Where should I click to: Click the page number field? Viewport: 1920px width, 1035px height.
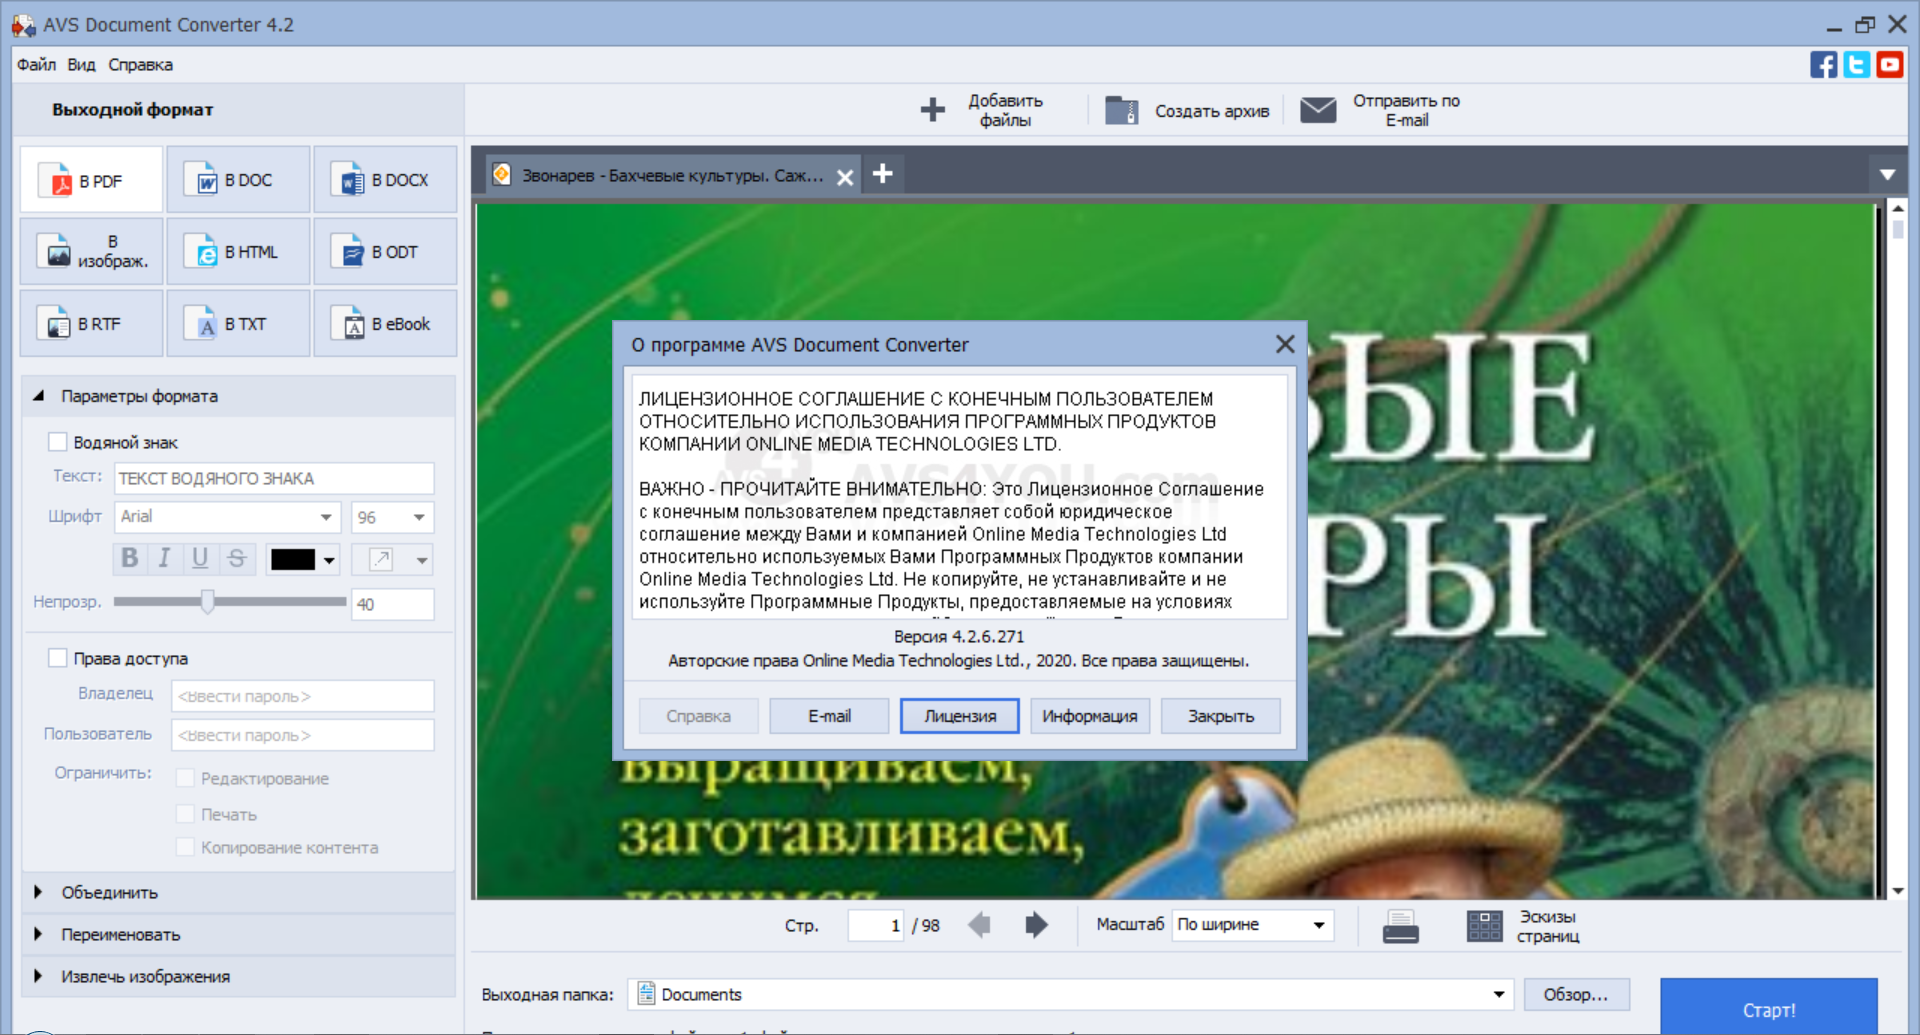[876, 925]
